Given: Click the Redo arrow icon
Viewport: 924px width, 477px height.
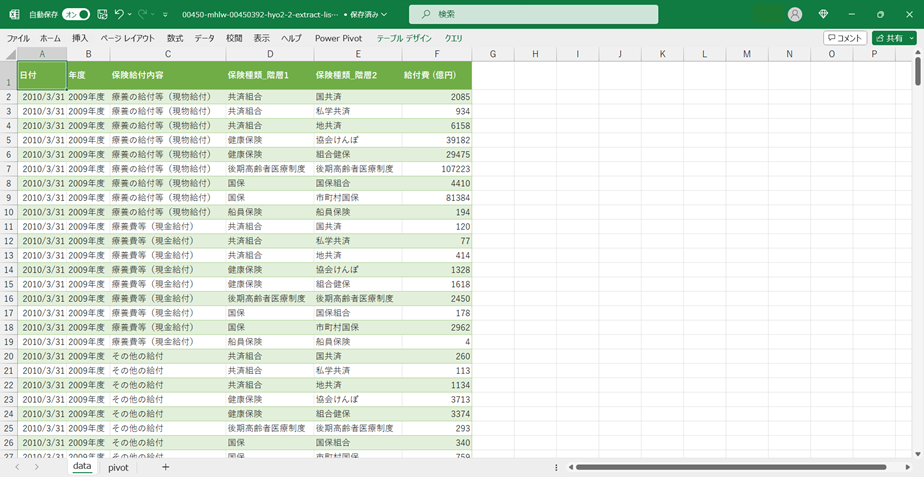Looking at the screenshot, I should pos(143,14).
